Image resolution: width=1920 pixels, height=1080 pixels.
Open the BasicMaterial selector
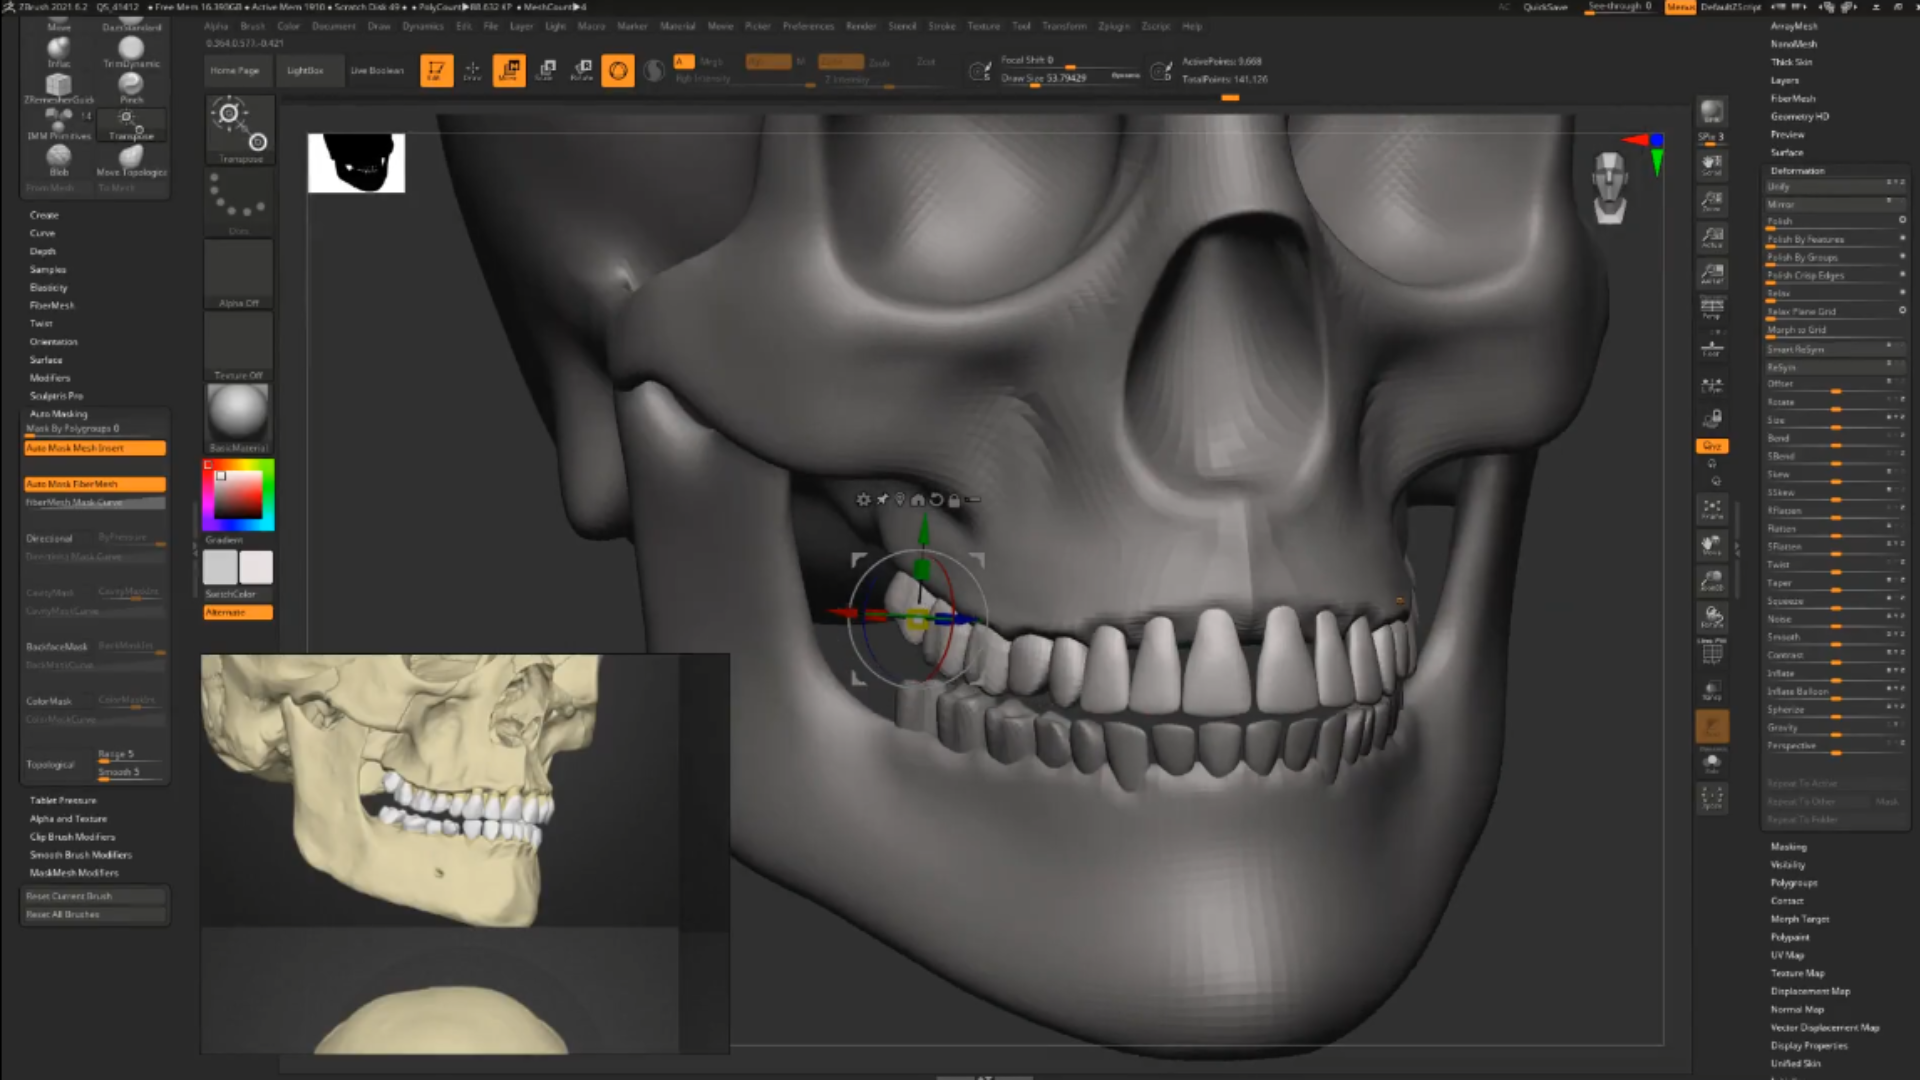click(238, 418)
